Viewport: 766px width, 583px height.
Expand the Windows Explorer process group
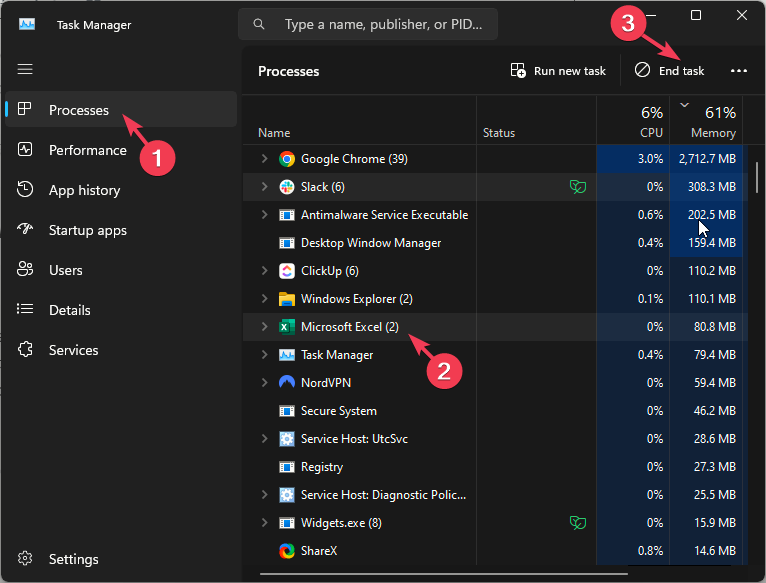(264, 299)
